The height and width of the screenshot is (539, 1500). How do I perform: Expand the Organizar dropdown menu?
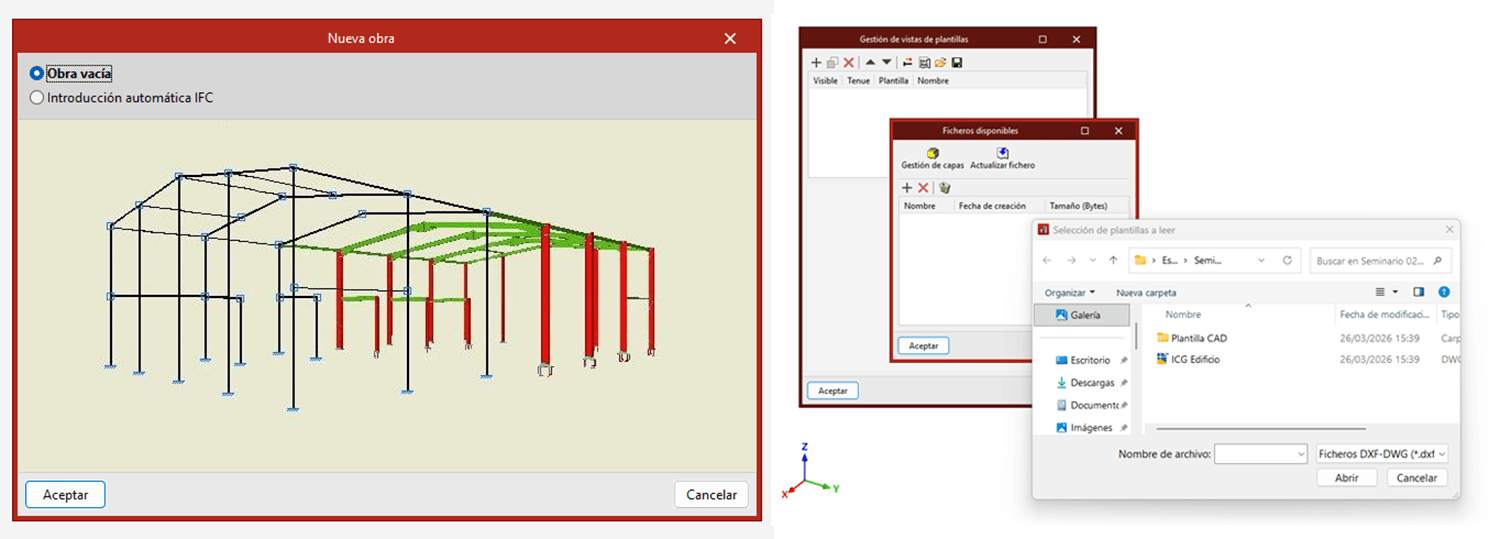tap(1070, 293)
